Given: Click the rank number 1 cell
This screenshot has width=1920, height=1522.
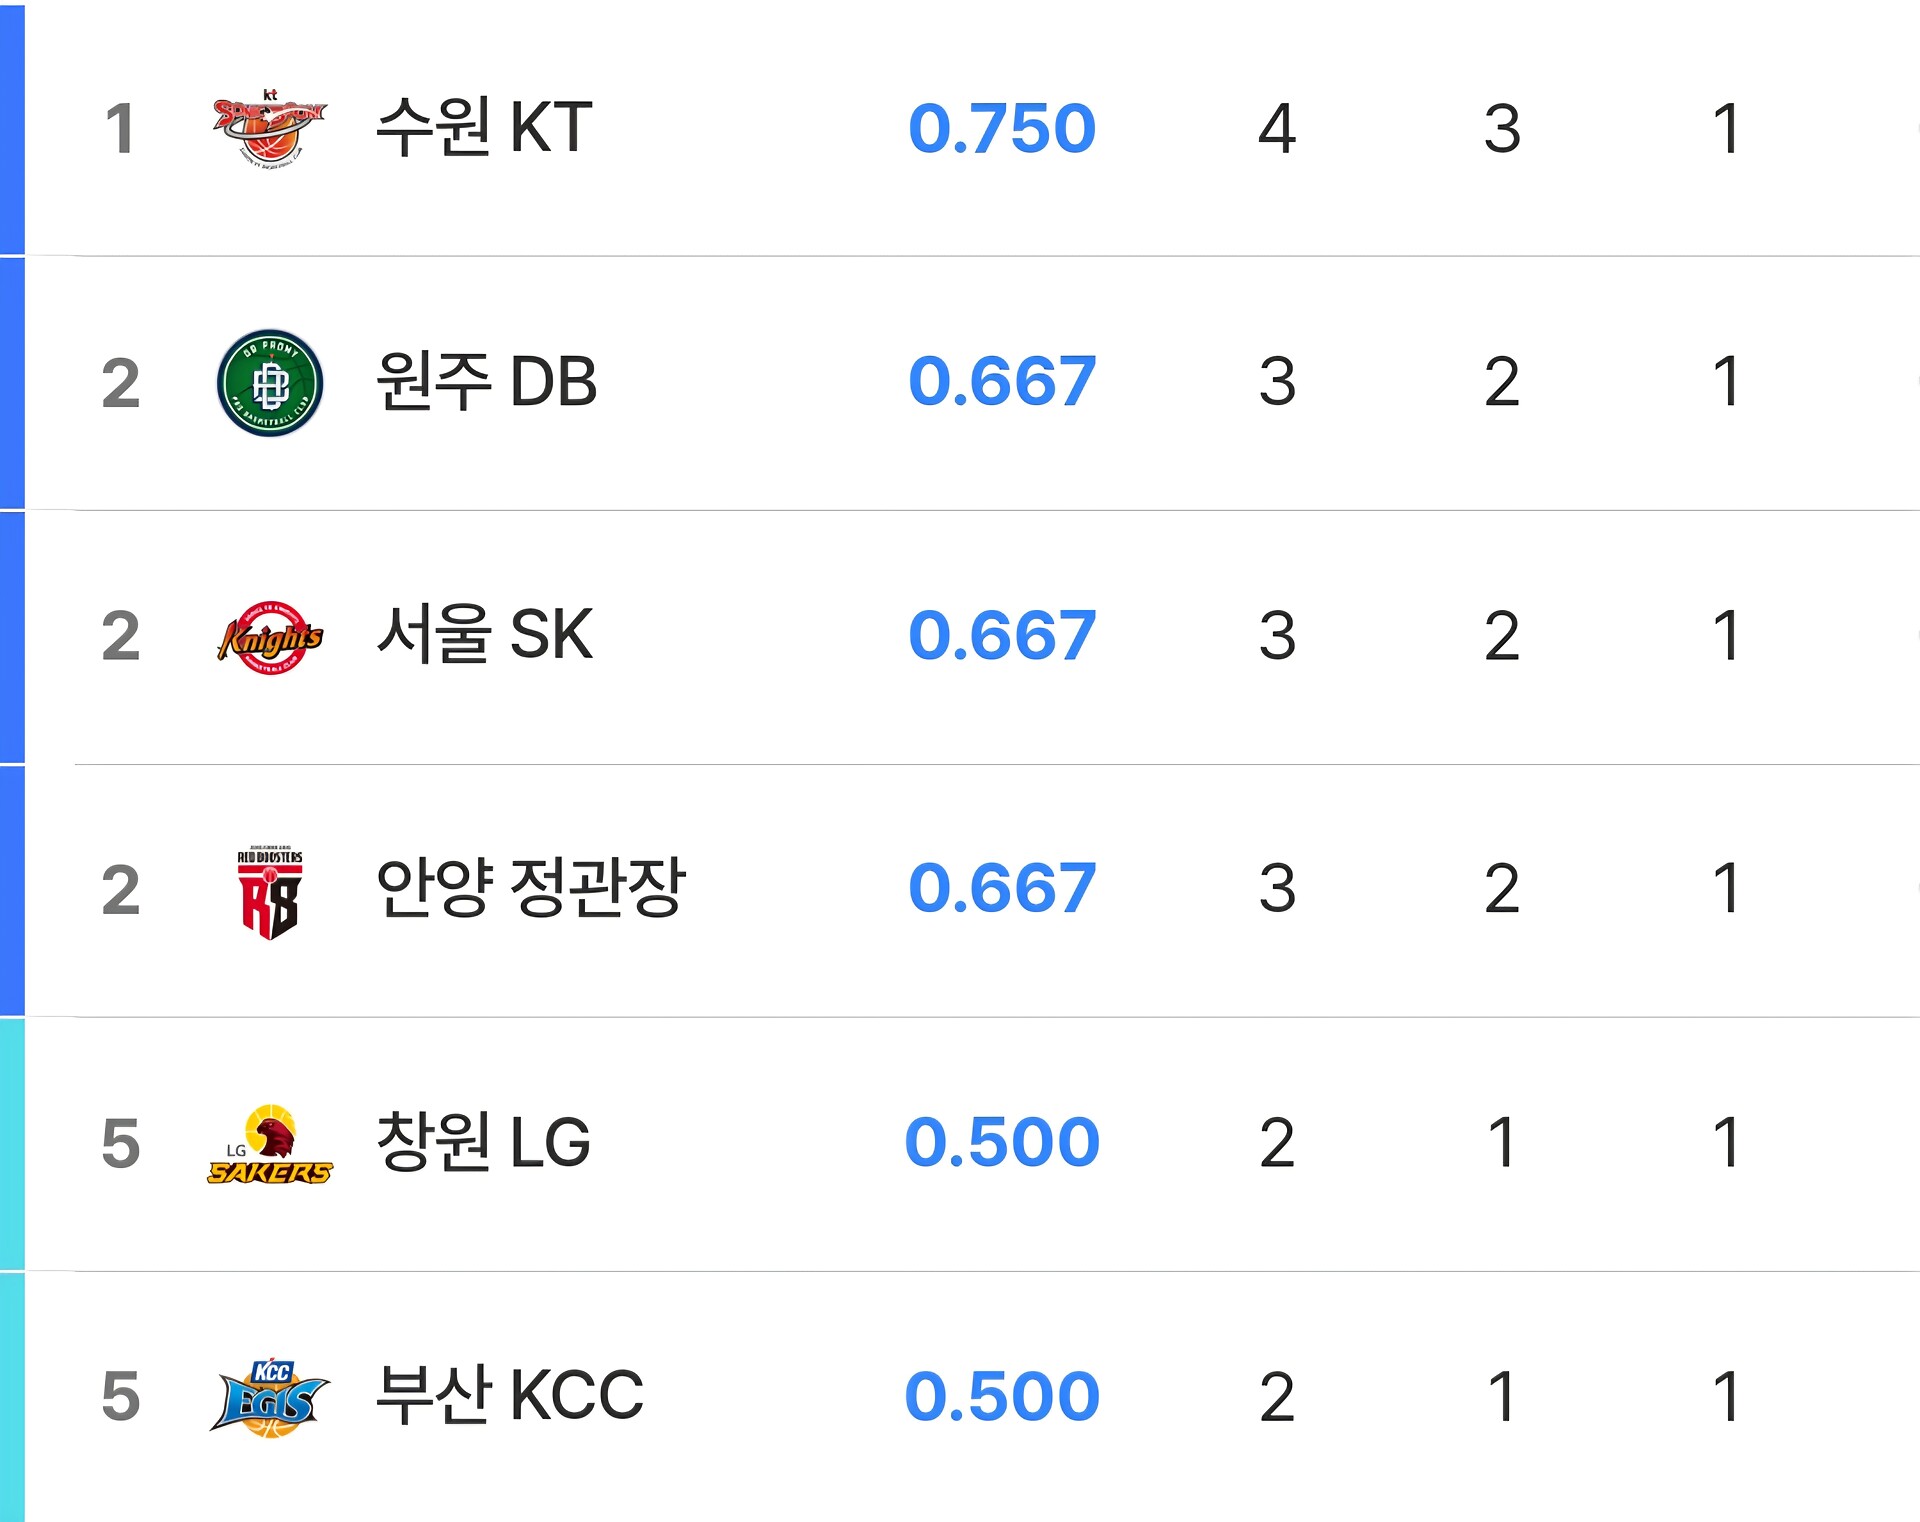Looking at the screenshot, I should (120, 129).
